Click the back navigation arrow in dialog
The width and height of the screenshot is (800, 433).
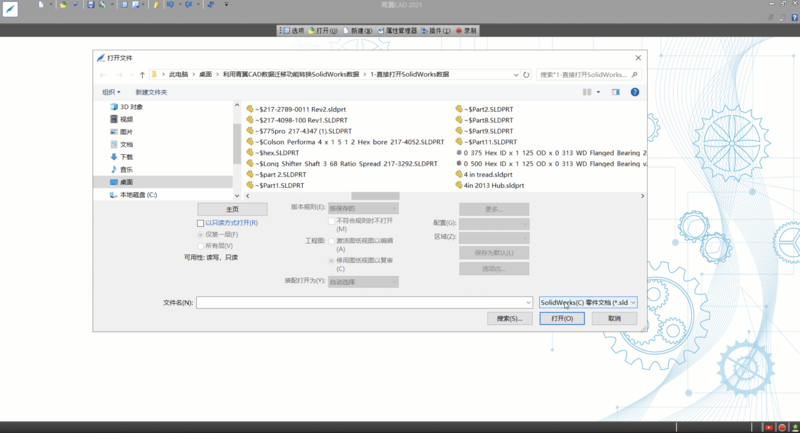click(103, 75)
